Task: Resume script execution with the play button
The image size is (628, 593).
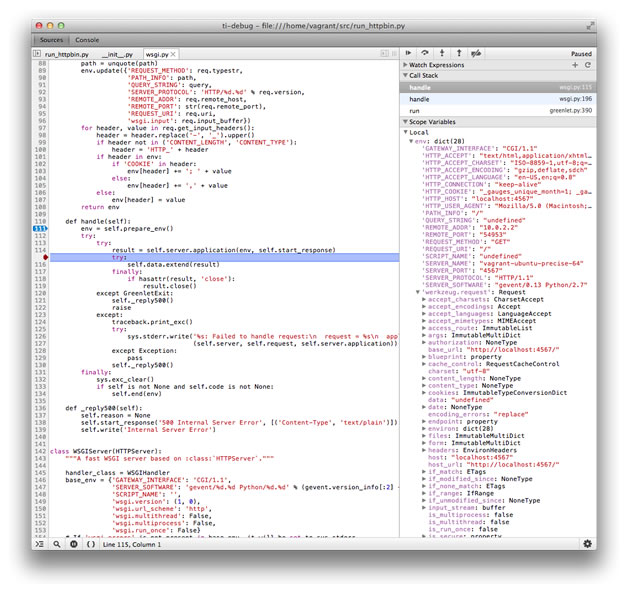Action: point(408,51)
